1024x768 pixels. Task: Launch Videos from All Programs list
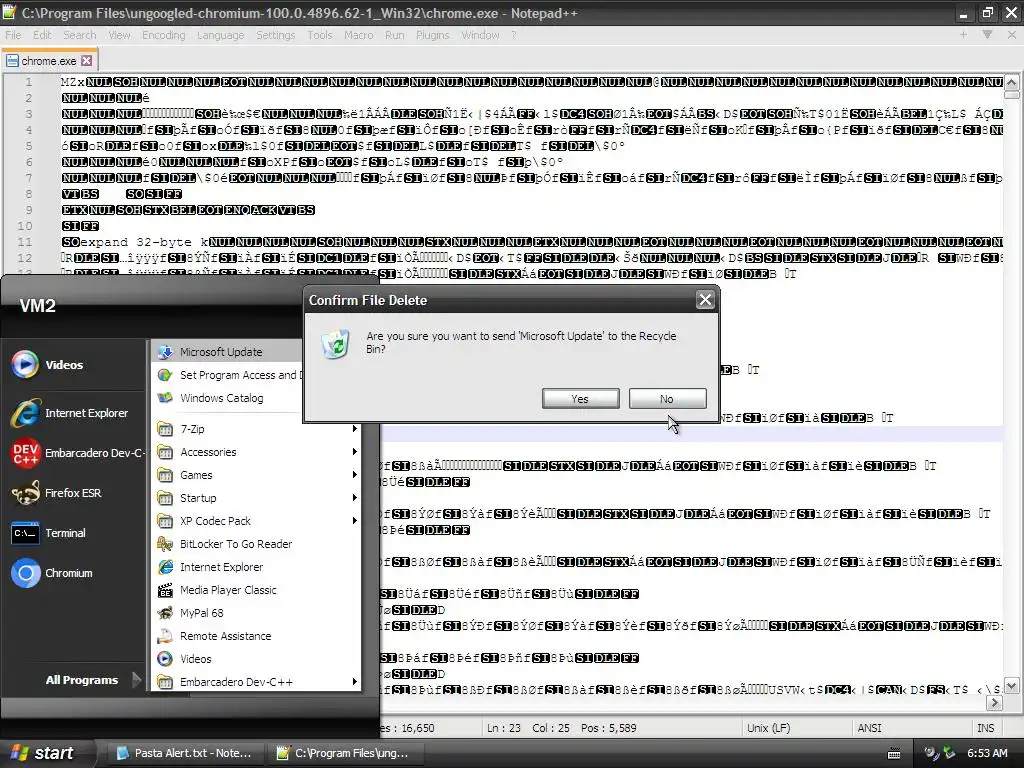[x=258, y=659]
